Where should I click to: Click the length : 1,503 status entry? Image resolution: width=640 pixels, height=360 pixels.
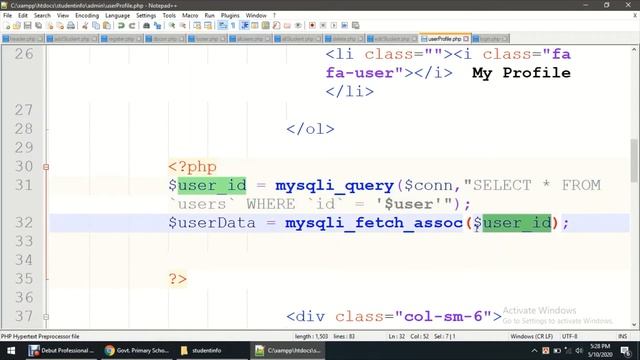311,336
